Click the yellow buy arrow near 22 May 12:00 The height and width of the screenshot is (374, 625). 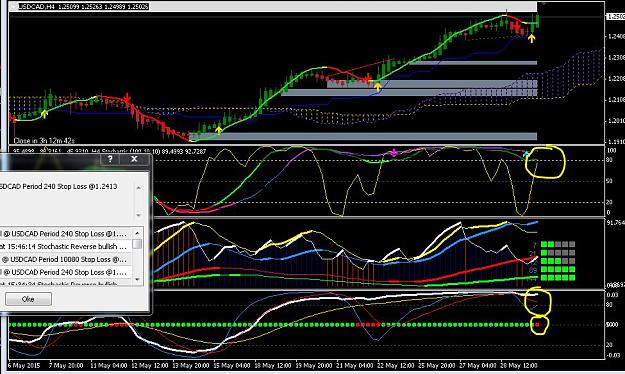click(377, 87)
